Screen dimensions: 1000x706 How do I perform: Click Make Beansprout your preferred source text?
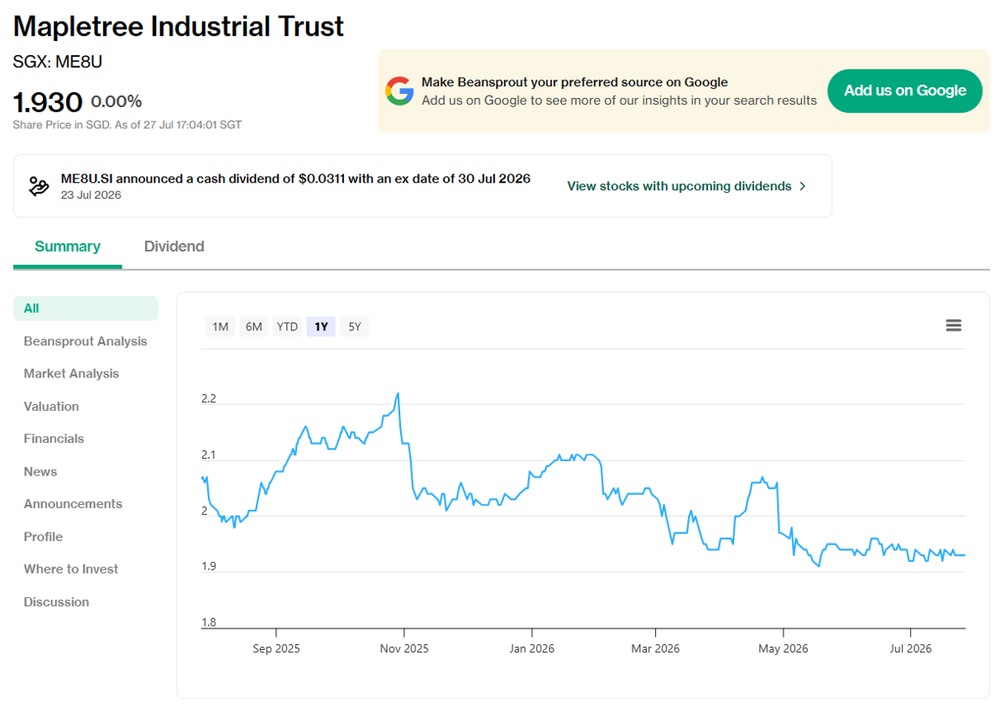coord(575,82)
